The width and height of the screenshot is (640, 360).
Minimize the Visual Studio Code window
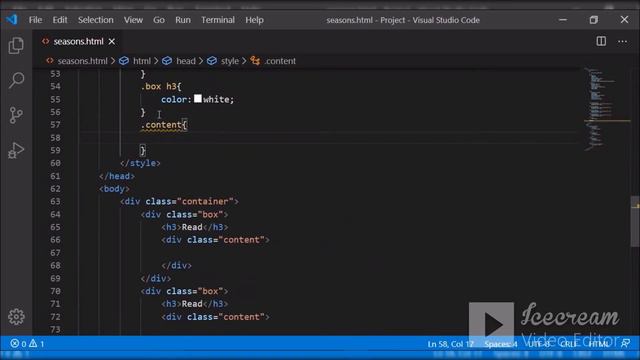pos(563,20)
